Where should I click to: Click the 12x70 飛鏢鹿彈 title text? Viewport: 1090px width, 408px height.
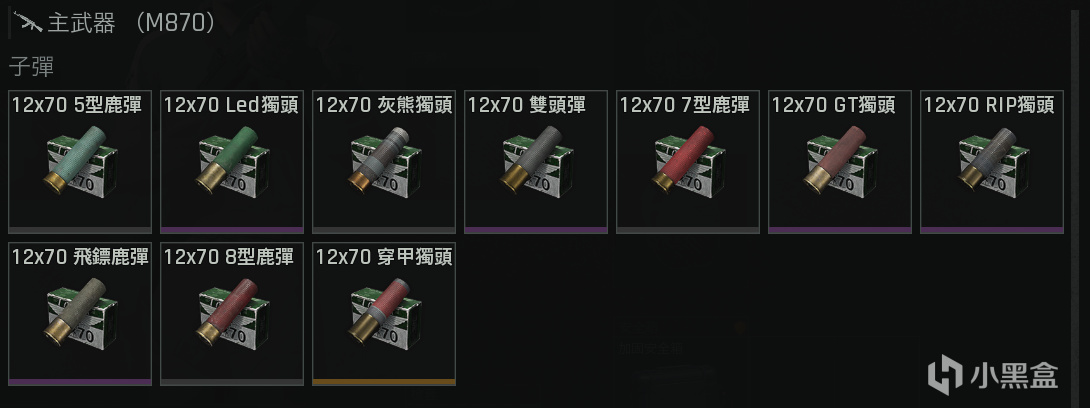point(80,258)
